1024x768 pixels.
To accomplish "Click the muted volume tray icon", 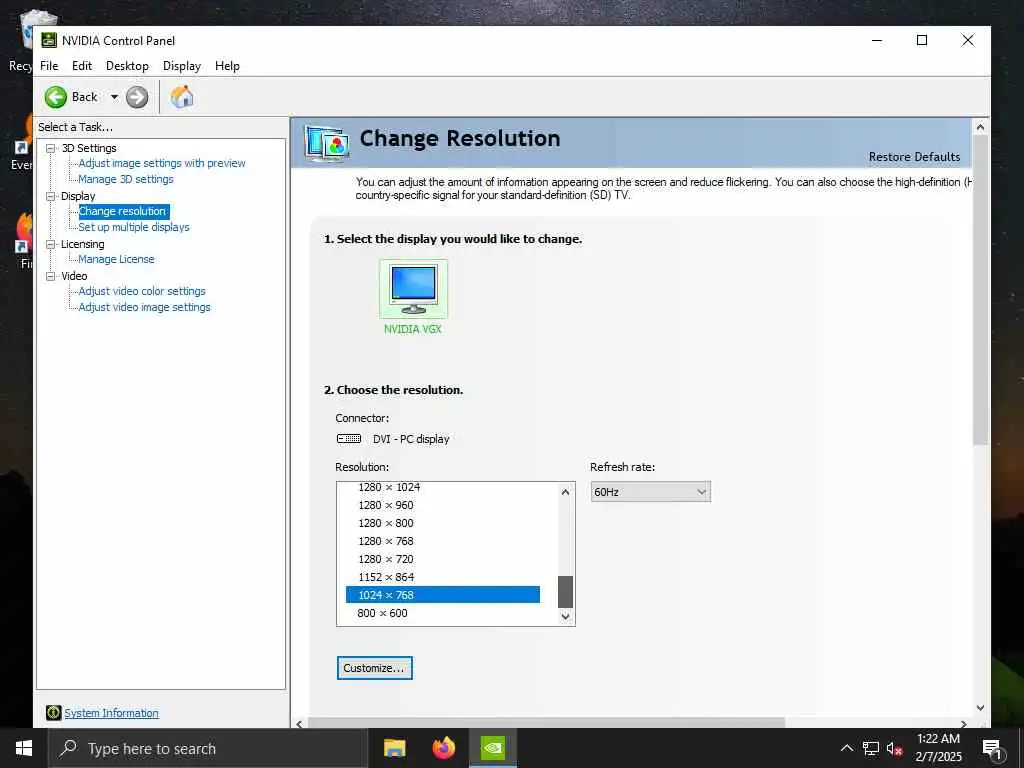I will (895, 749).
